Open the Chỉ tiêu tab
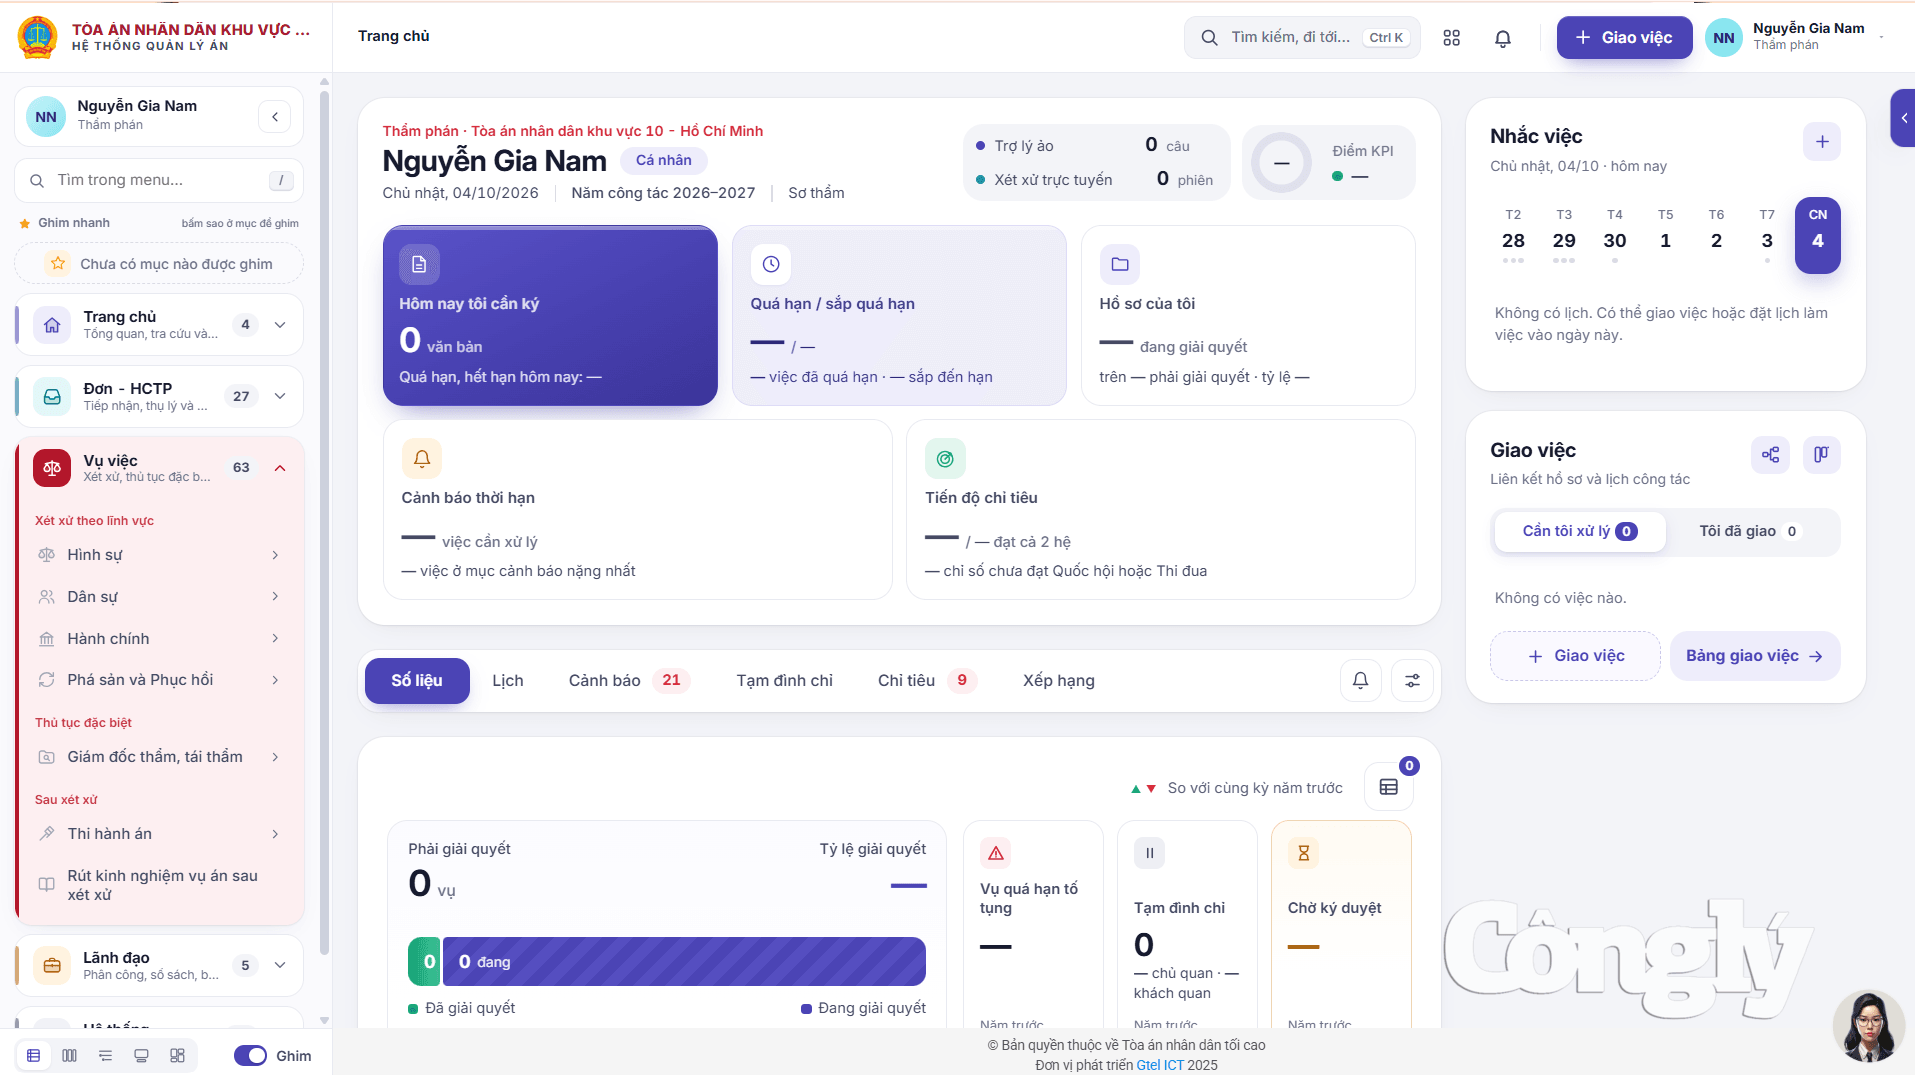The height and width of the screenshot is (1075, 1915). [927, 681]
